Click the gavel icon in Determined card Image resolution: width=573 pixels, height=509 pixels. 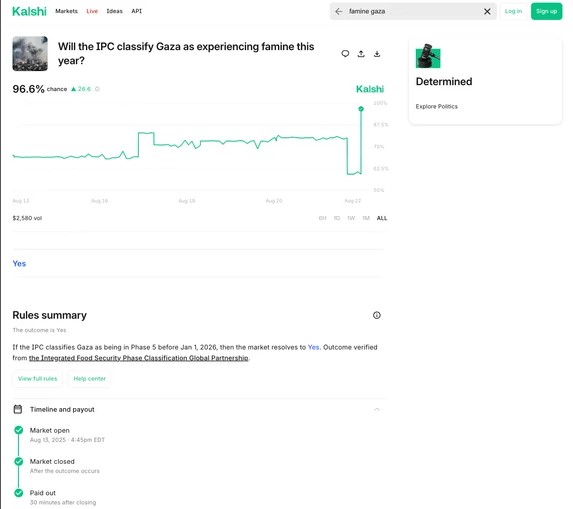click(428, 56)
